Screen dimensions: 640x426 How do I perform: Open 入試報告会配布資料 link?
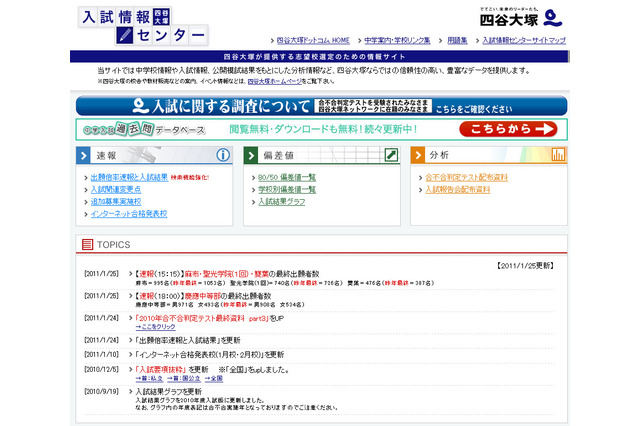tap(458, 190)
